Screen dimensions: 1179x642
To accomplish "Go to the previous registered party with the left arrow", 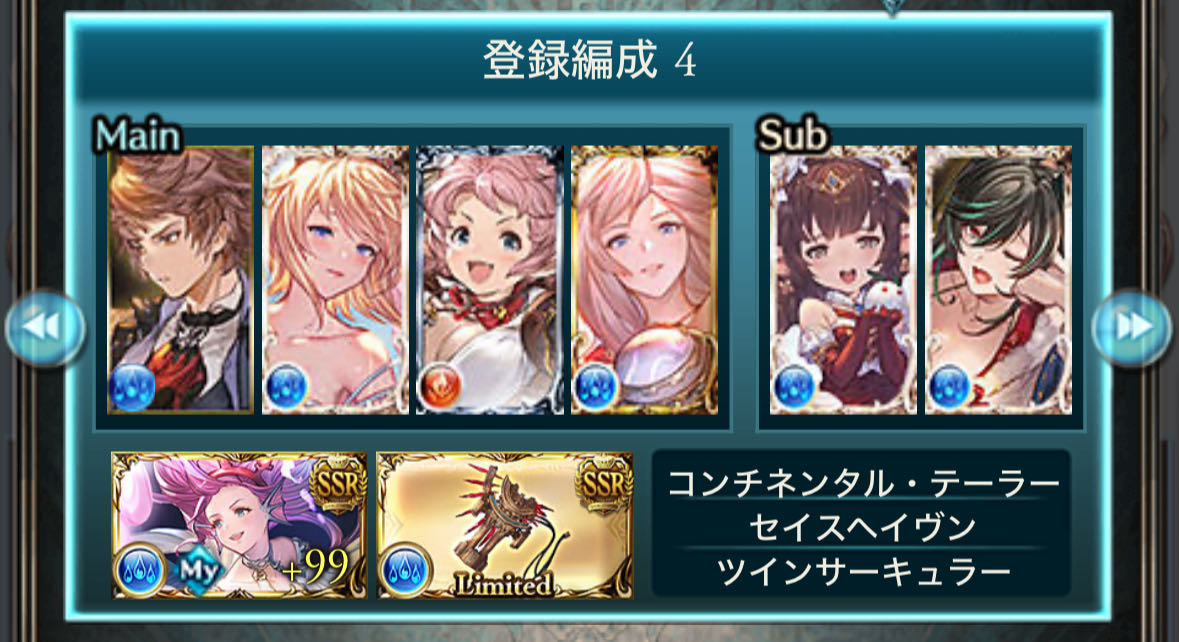I will pyautogui.click(x=45, y=328).
